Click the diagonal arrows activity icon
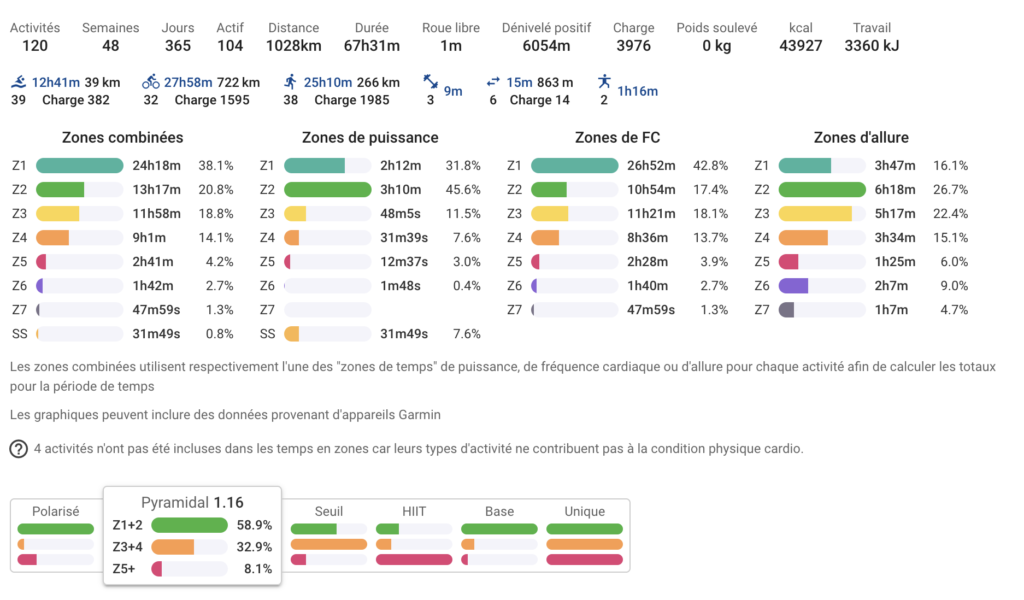Viewport: 1024px width, 600px height. tap(431, 82)
